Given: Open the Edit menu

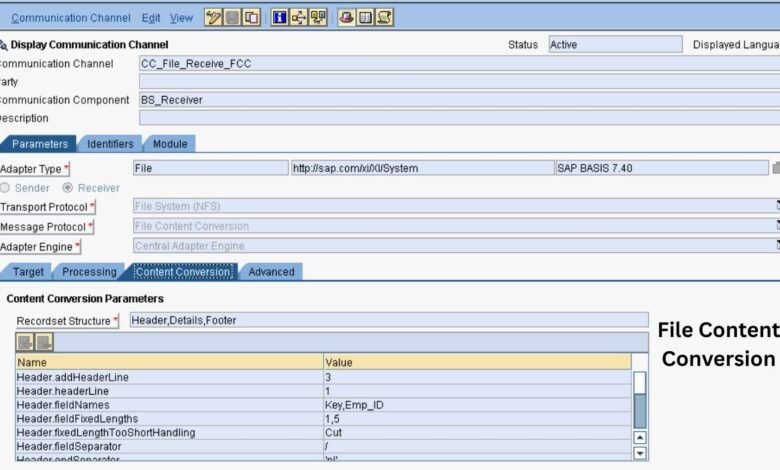Looking at the screenshot, I should (151, 18).
